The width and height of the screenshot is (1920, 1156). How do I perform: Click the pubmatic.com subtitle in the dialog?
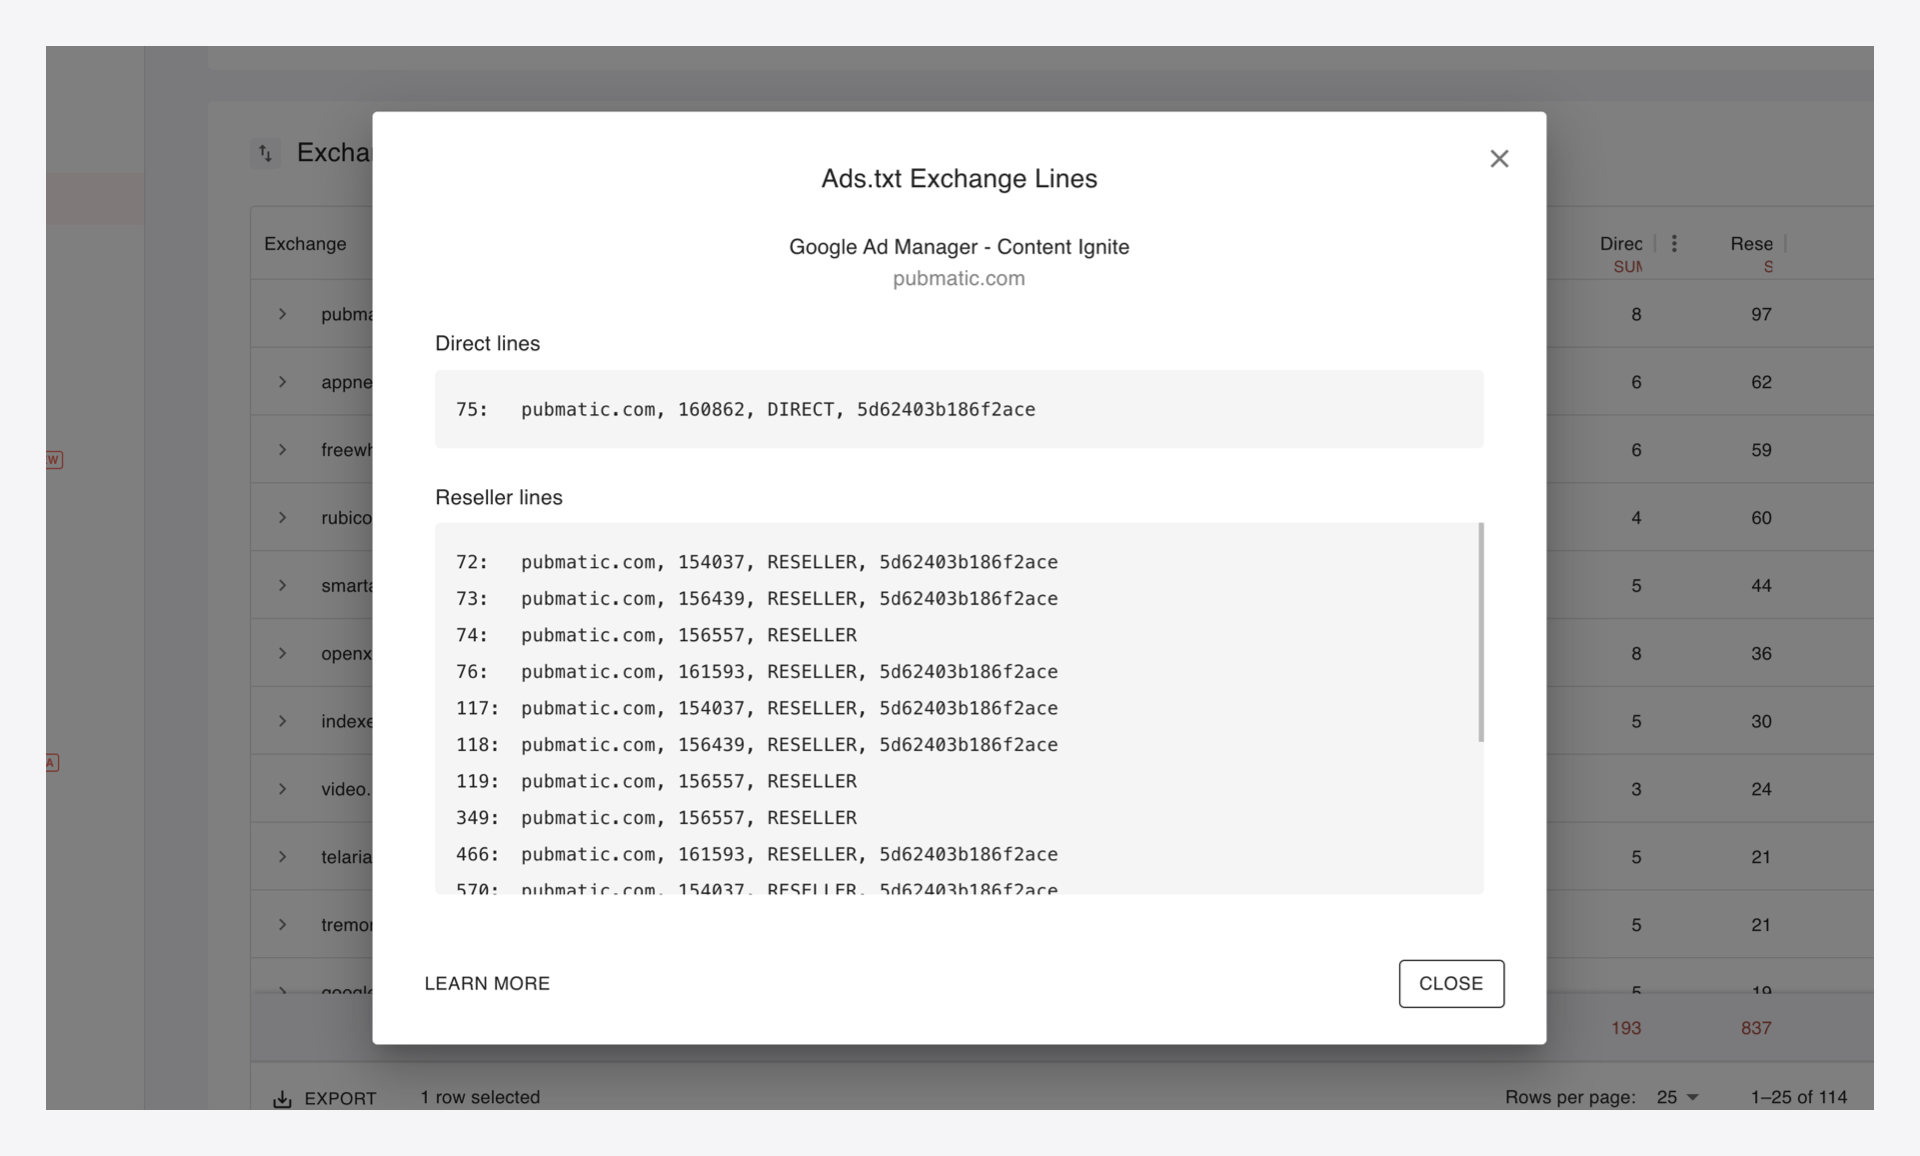pos(959,278)
